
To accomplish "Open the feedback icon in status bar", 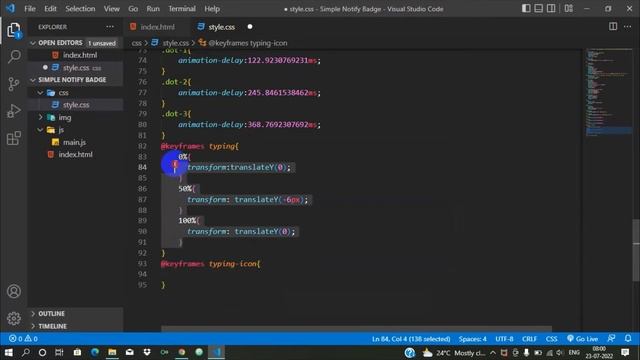I will (611, 339).
